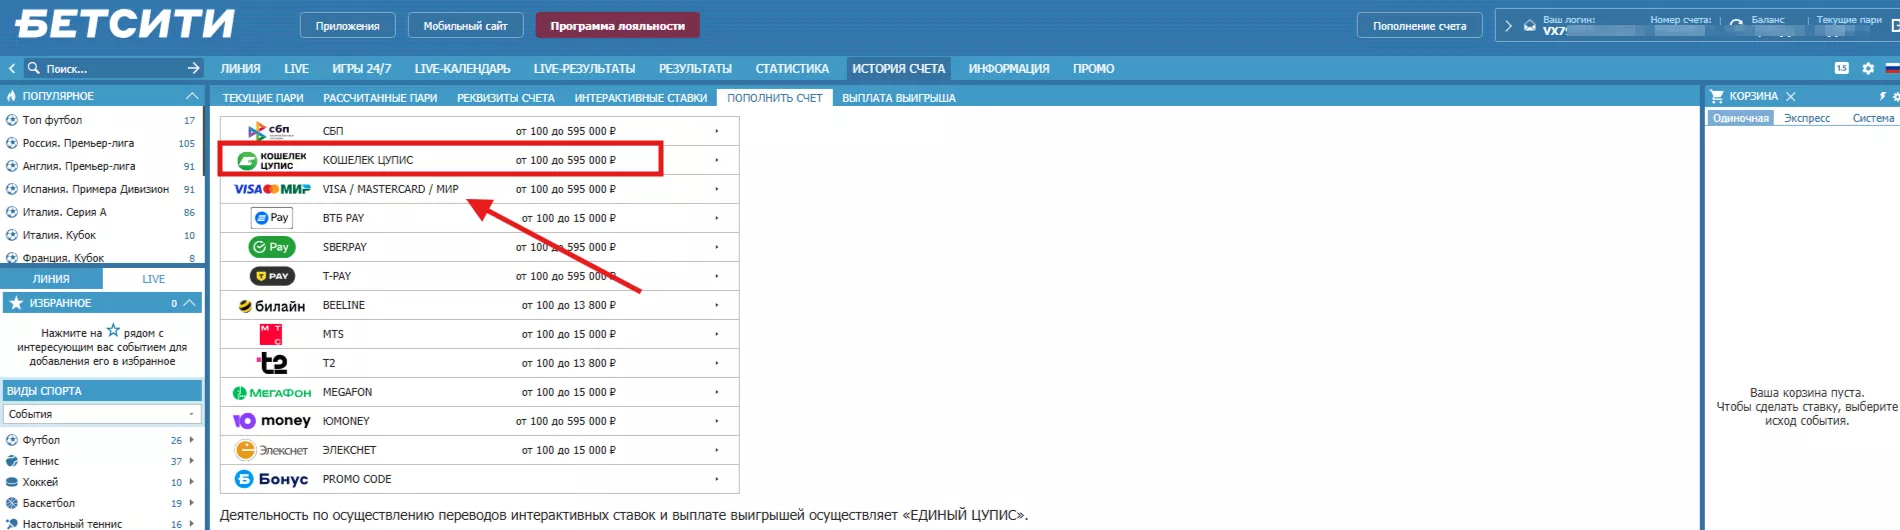Click the search magnifier icon
Viewport: 1900px width, 530px height.
(34, 68)
